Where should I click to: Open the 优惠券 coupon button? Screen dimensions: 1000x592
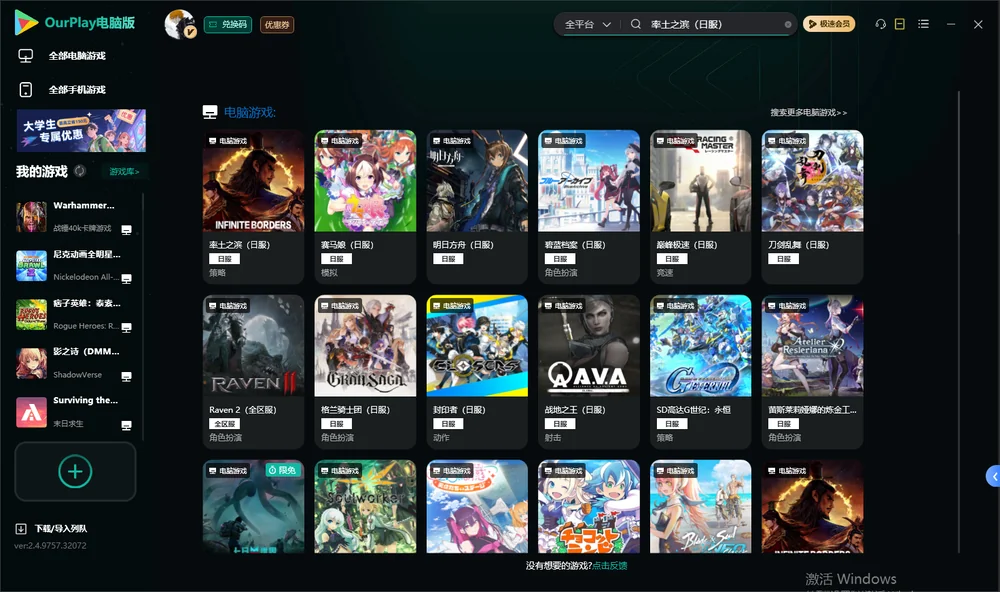[277, 24]
